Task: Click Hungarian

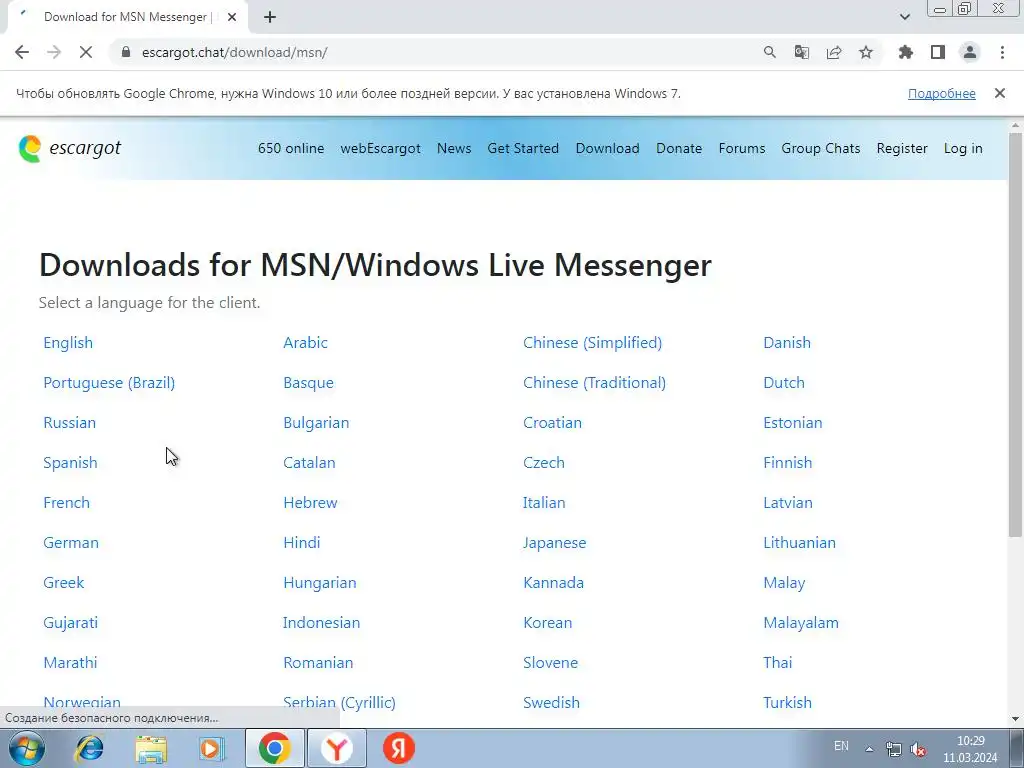Action: (319, 583)
